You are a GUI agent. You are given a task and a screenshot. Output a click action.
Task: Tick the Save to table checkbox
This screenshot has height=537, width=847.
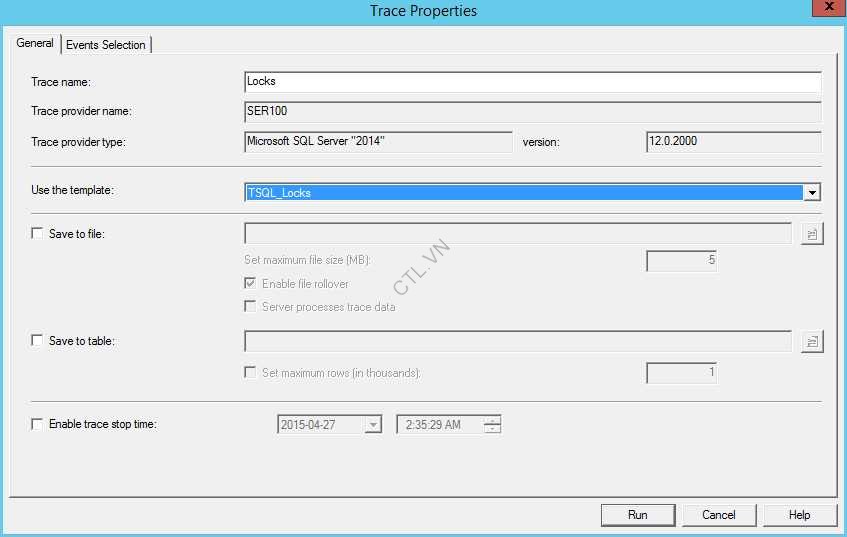coord(38,341)
